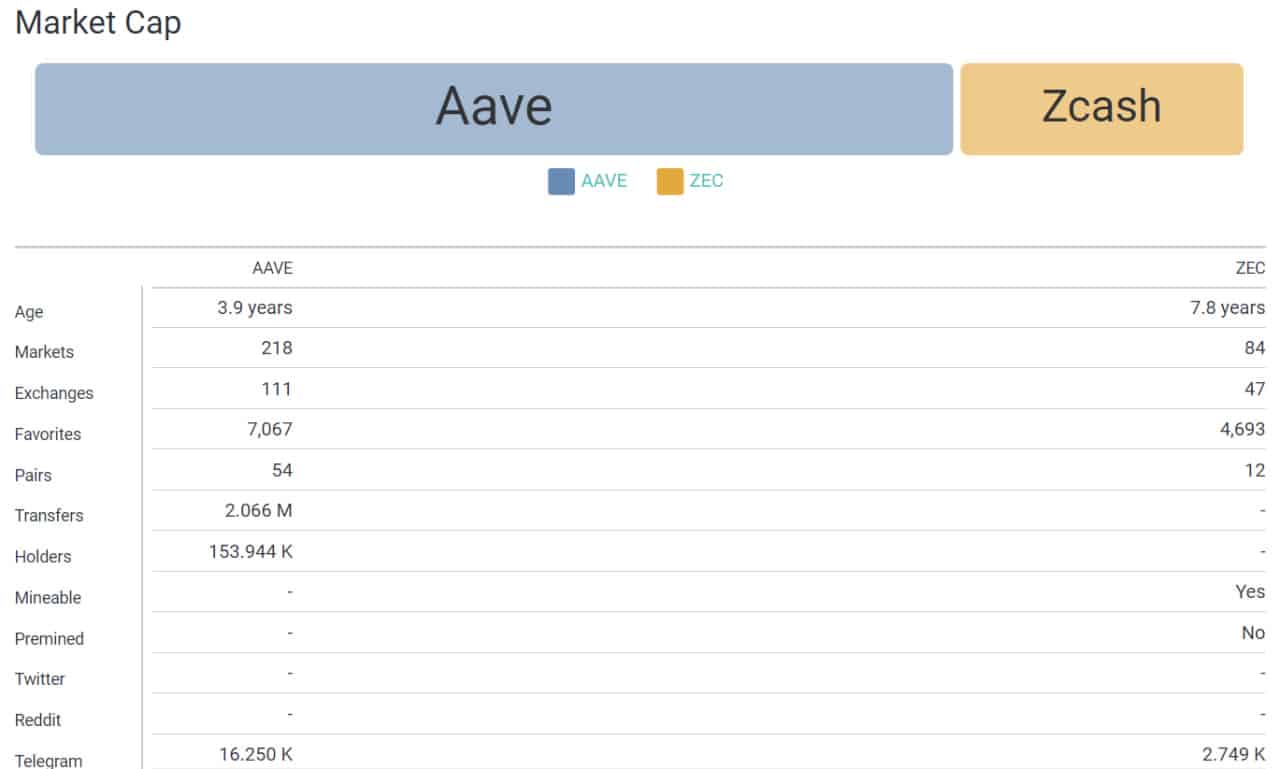The image size is (1280, 769).
Task: Select the Age row label
Action: 29,312
